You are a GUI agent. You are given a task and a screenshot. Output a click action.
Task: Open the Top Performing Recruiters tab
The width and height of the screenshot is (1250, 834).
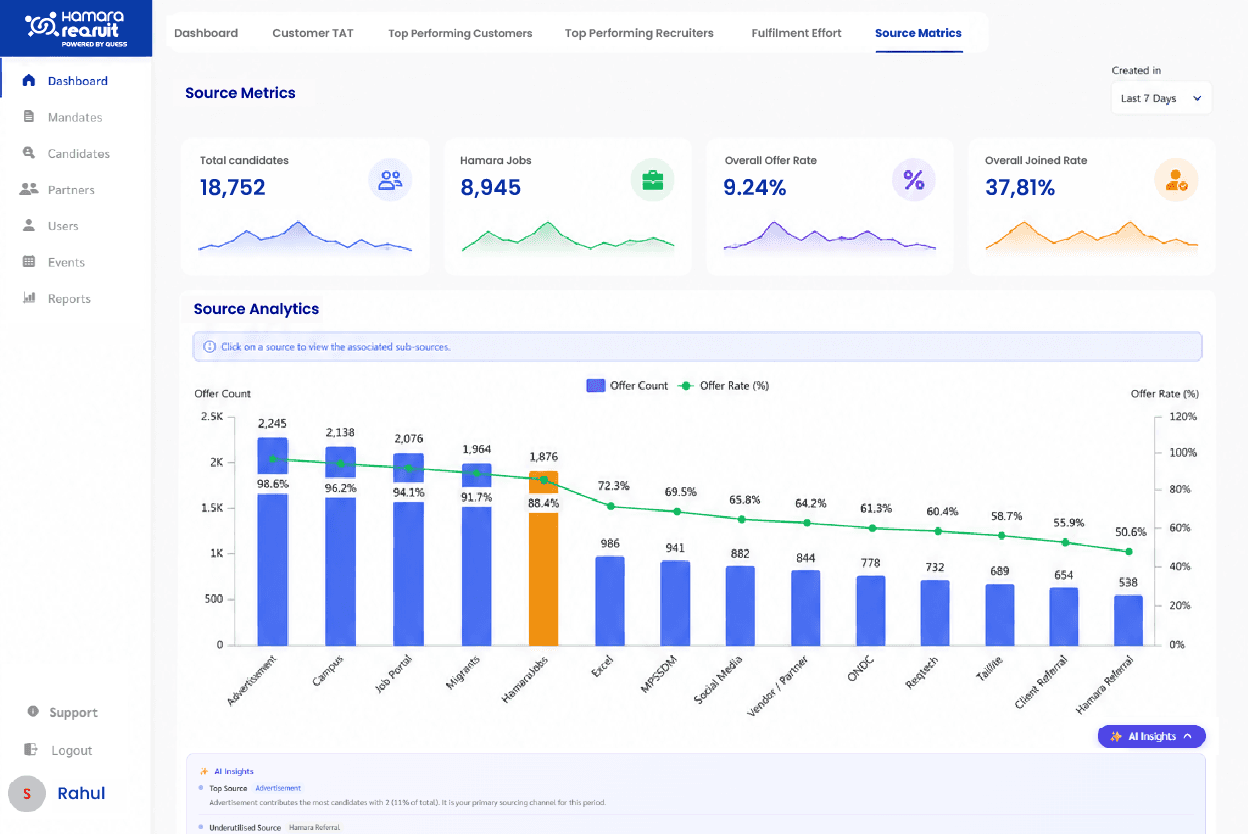pos(639,33)
